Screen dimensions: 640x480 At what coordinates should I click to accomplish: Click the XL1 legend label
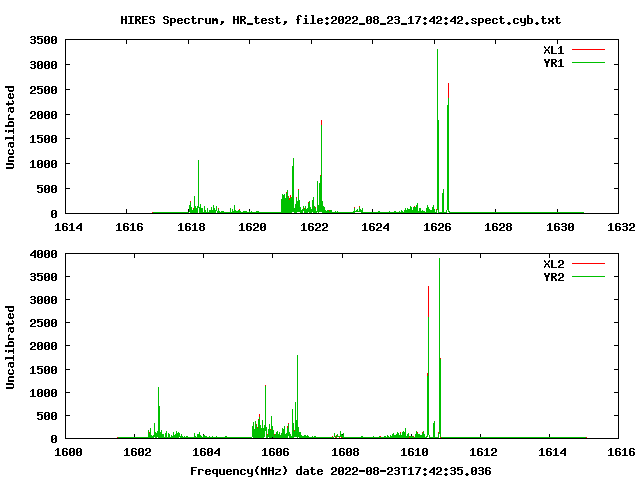[553, 50]
